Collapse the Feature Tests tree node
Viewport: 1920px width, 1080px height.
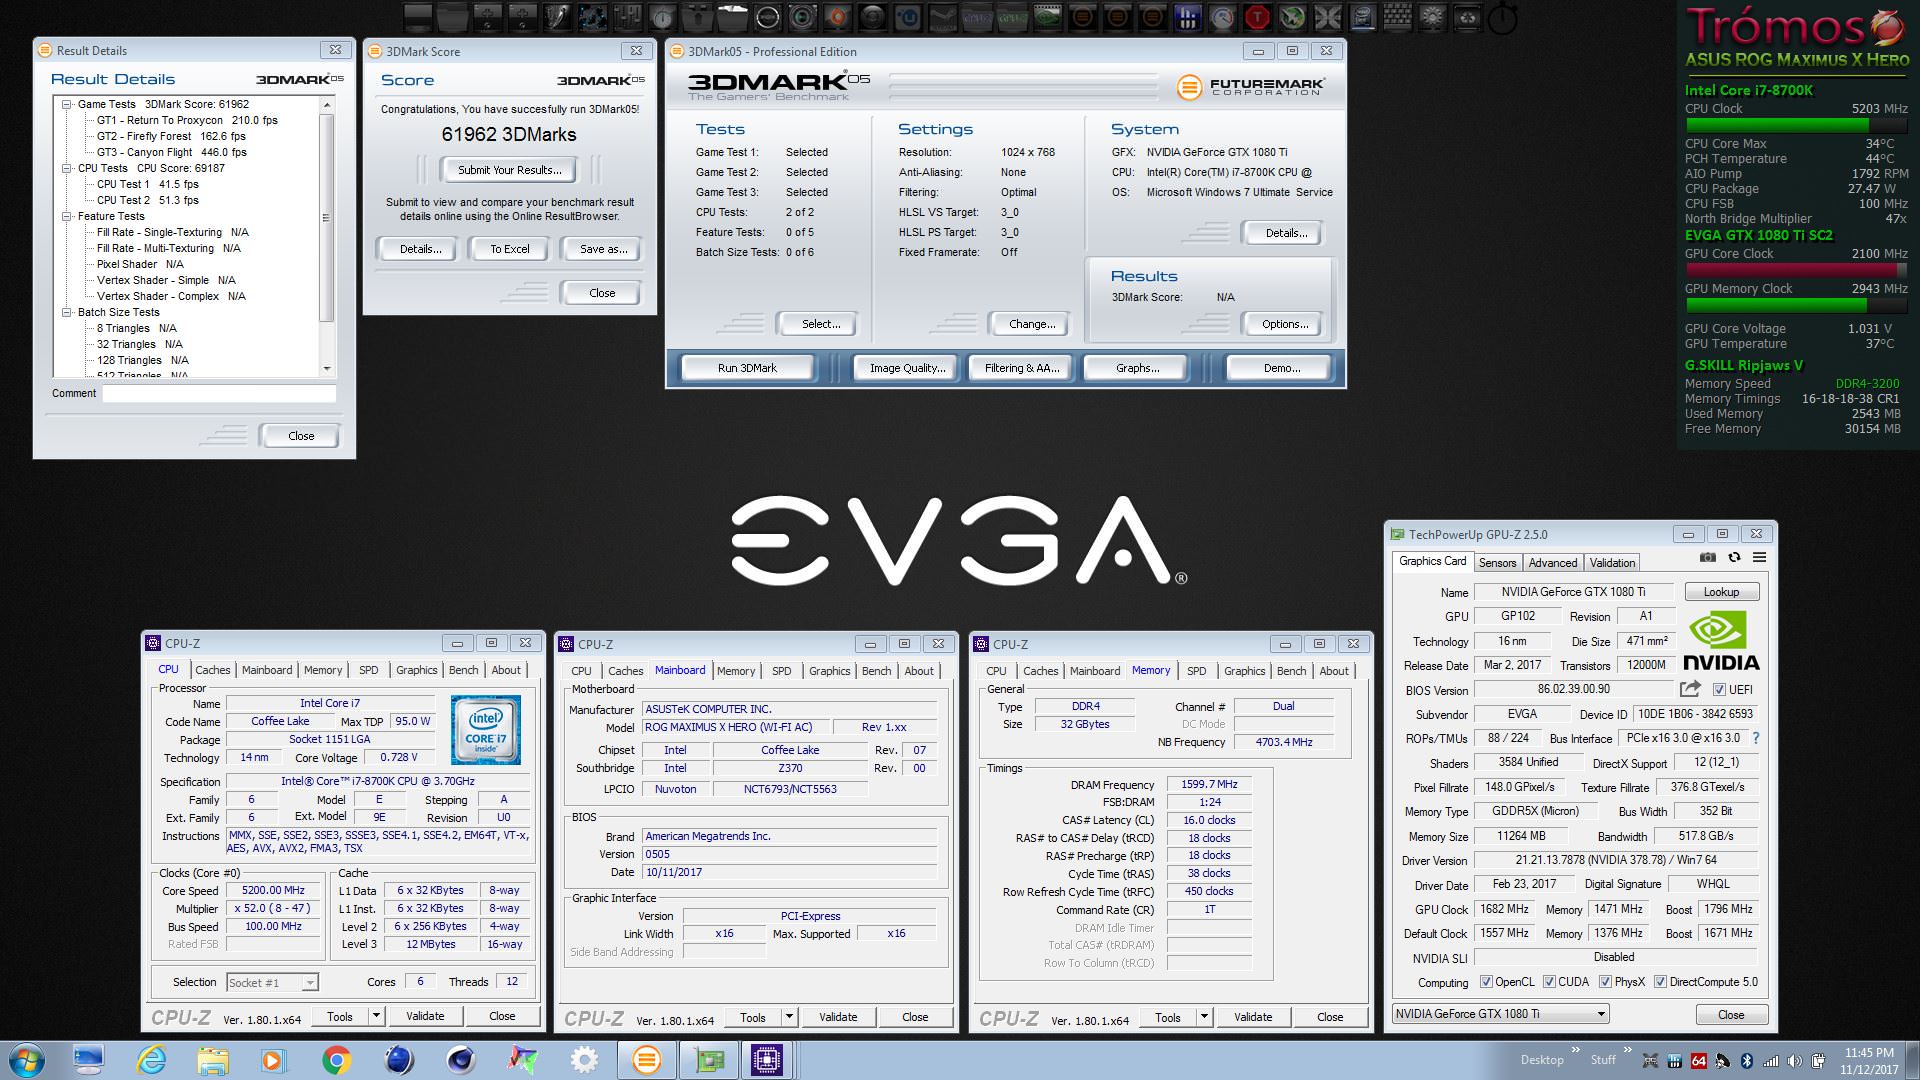[x=67, y=216]
